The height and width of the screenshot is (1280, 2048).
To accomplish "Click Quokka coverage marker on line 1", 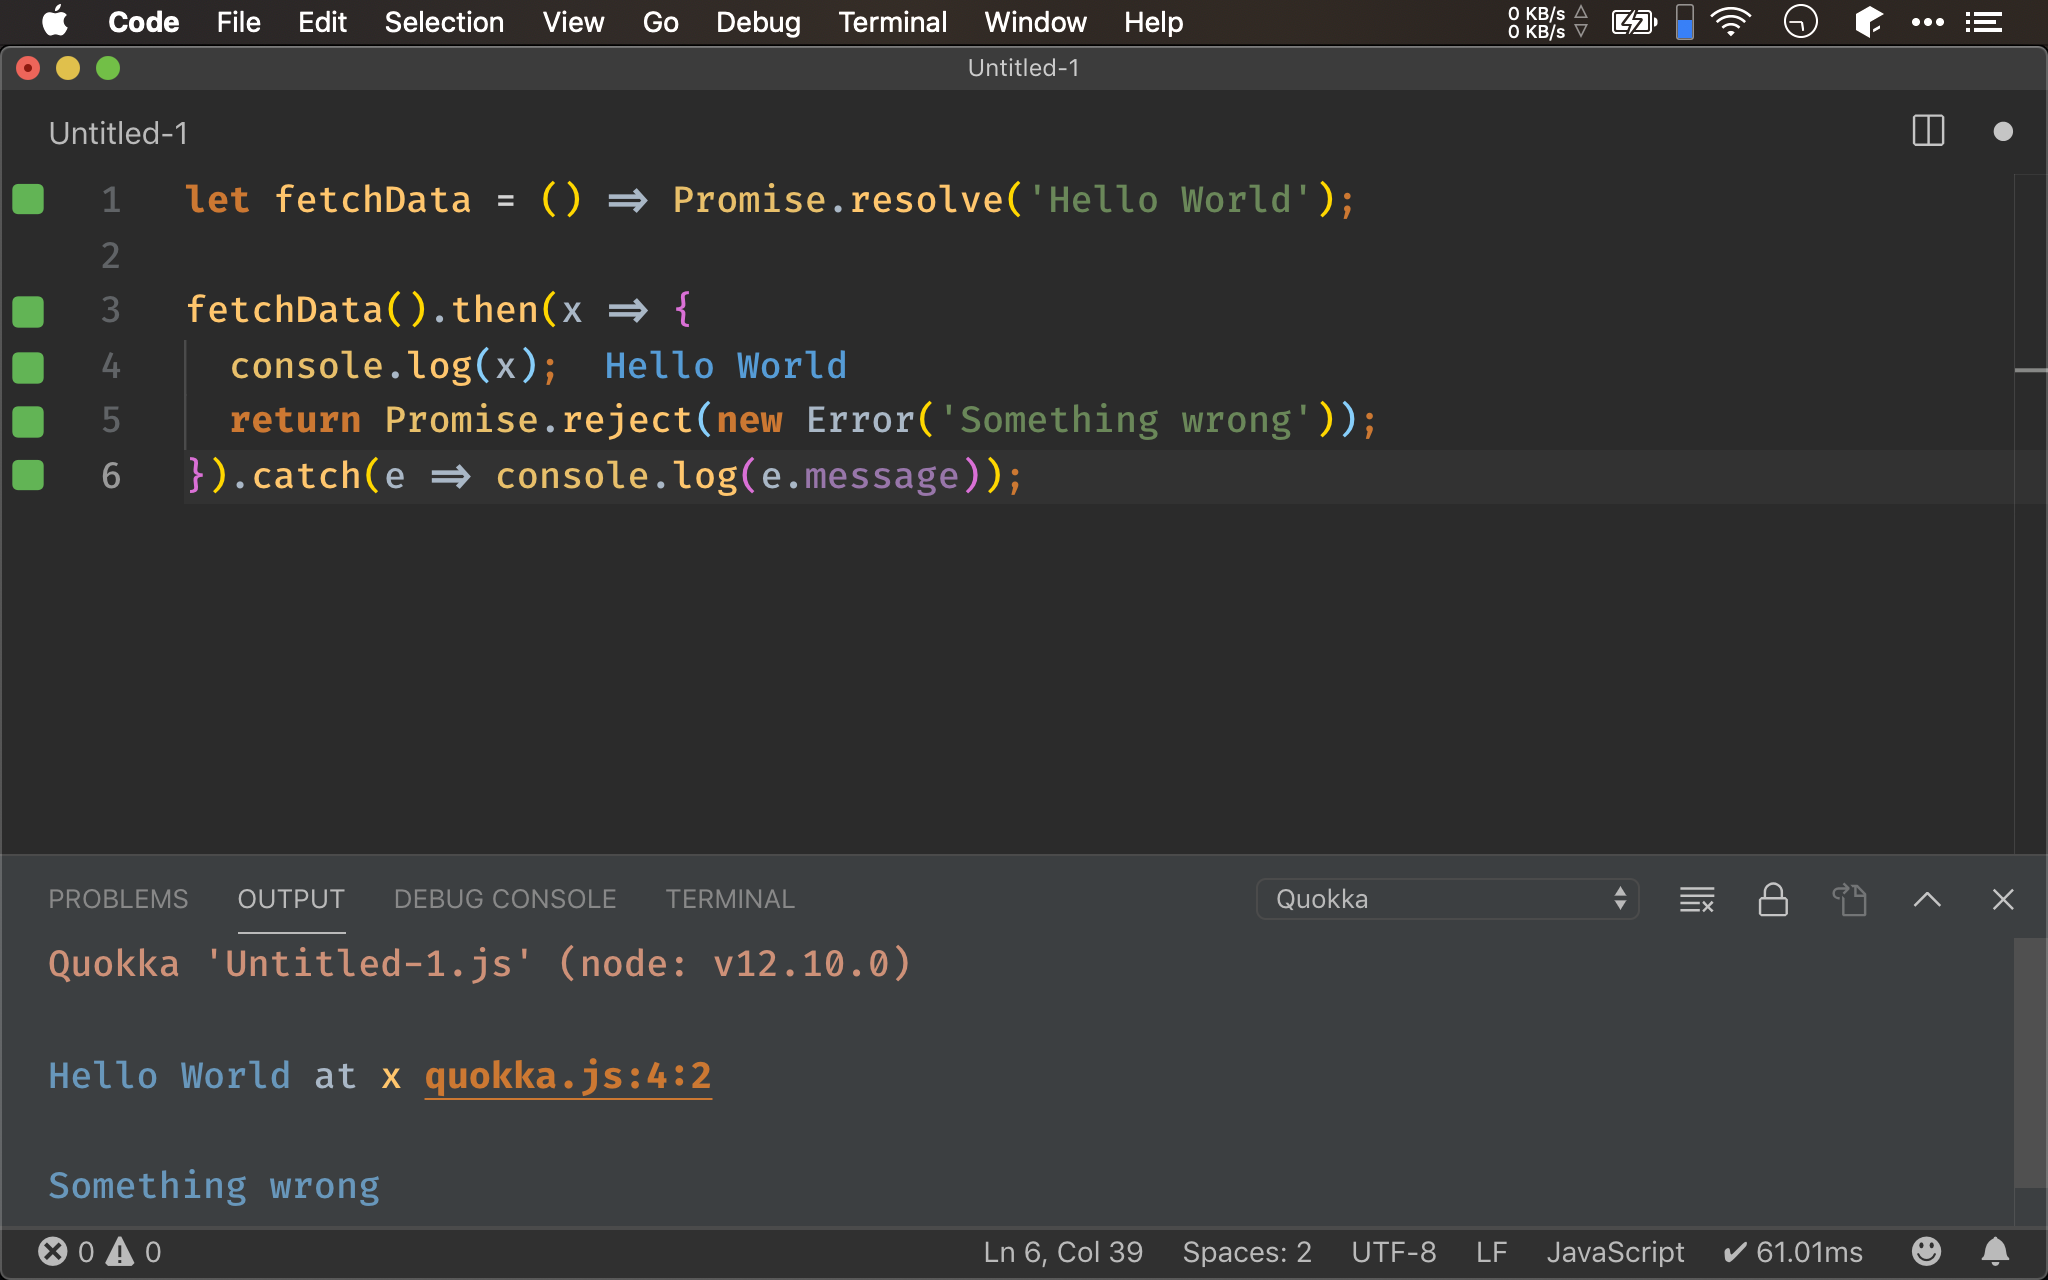I will tap(28, 199).
